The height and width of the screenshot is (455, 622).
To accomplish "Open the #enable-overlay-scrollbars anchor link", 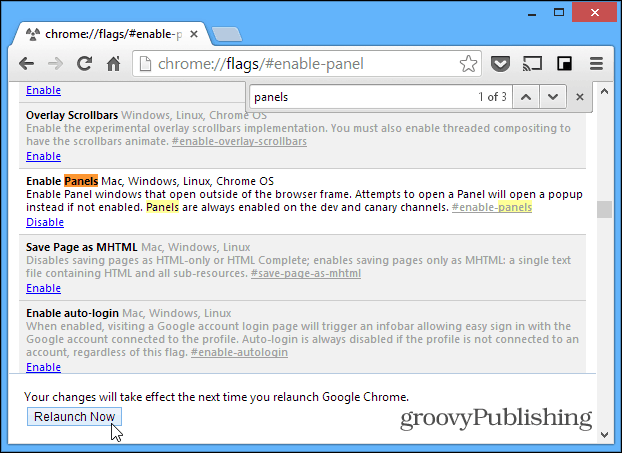I will tap(239, 142).
